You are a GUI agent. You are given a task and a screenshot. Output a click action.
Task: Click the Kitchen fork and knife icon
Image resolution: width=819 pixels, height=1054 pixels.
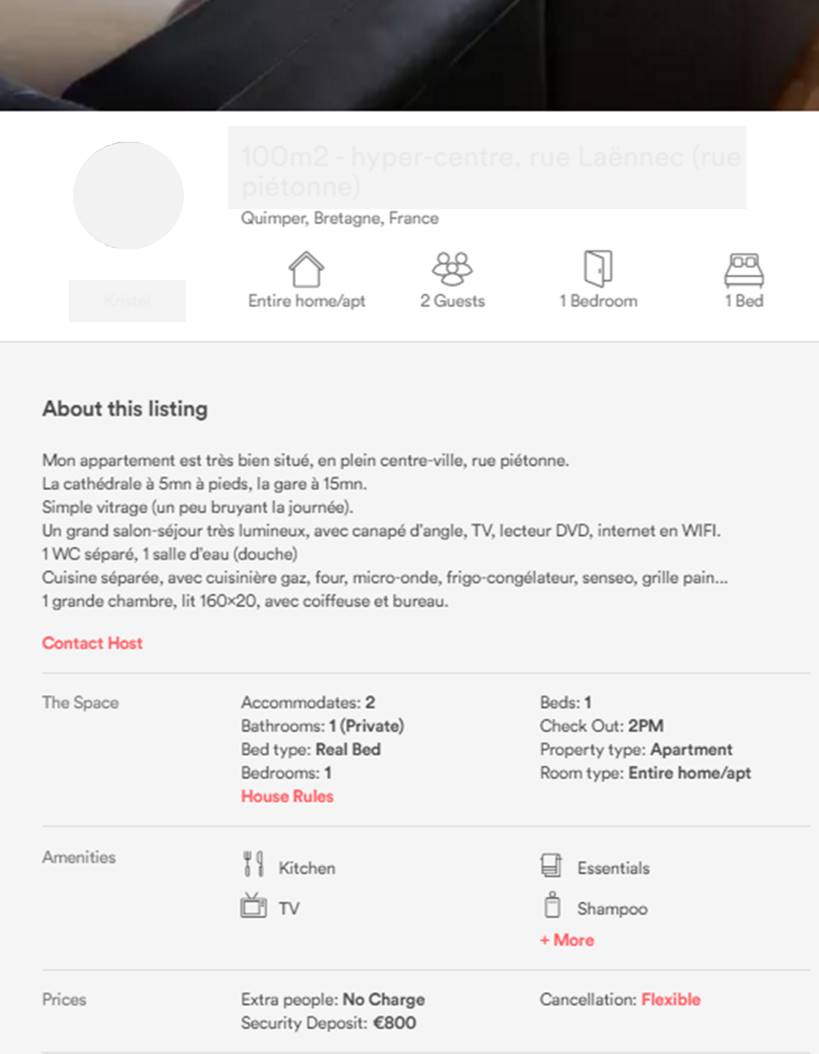point(253,866)
